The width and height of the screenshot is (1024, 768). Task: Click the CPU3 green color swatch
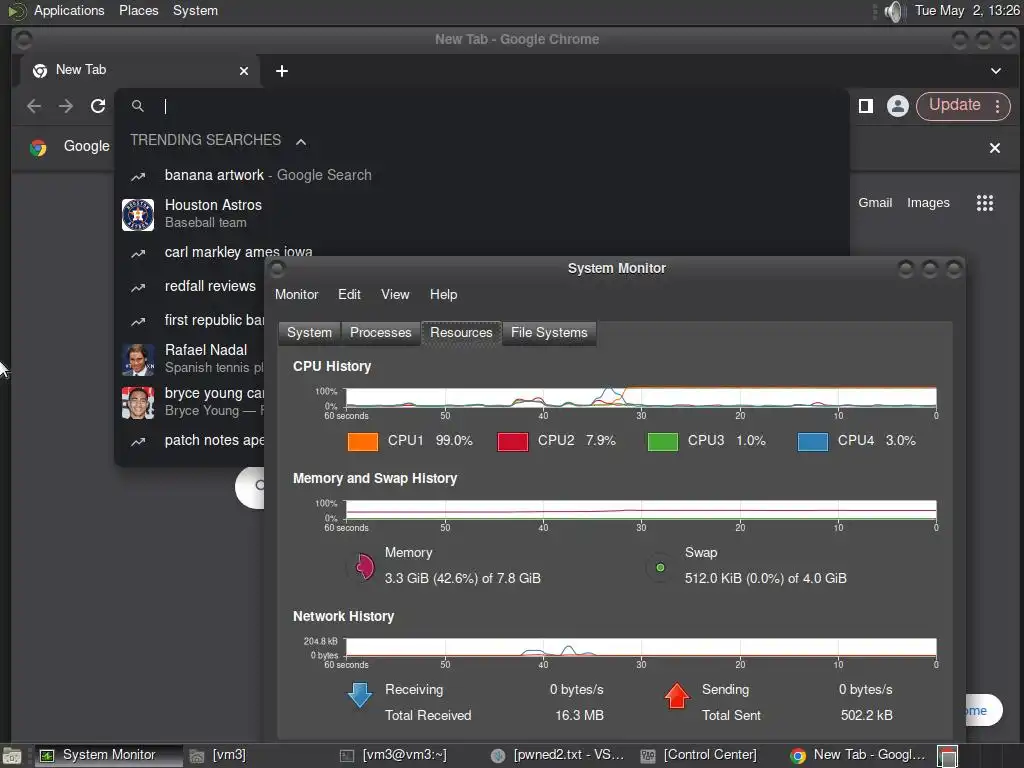pos(663,441)
